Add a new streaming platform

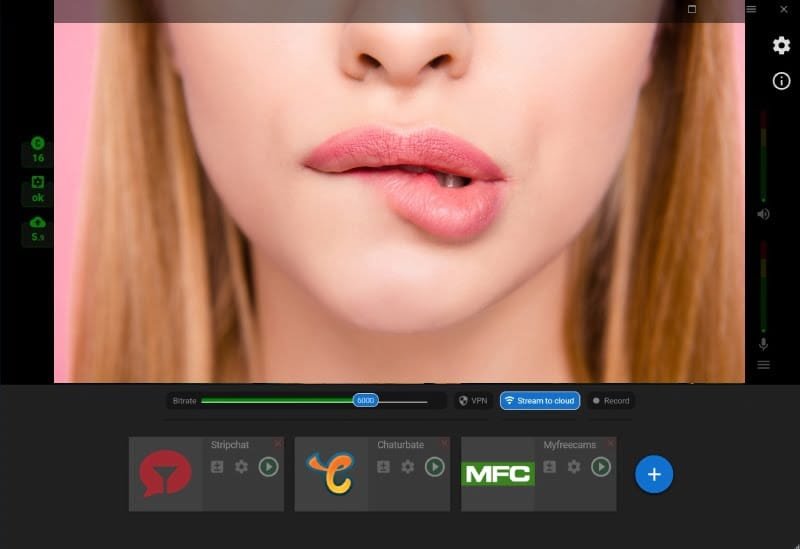[x=654, y=474]
